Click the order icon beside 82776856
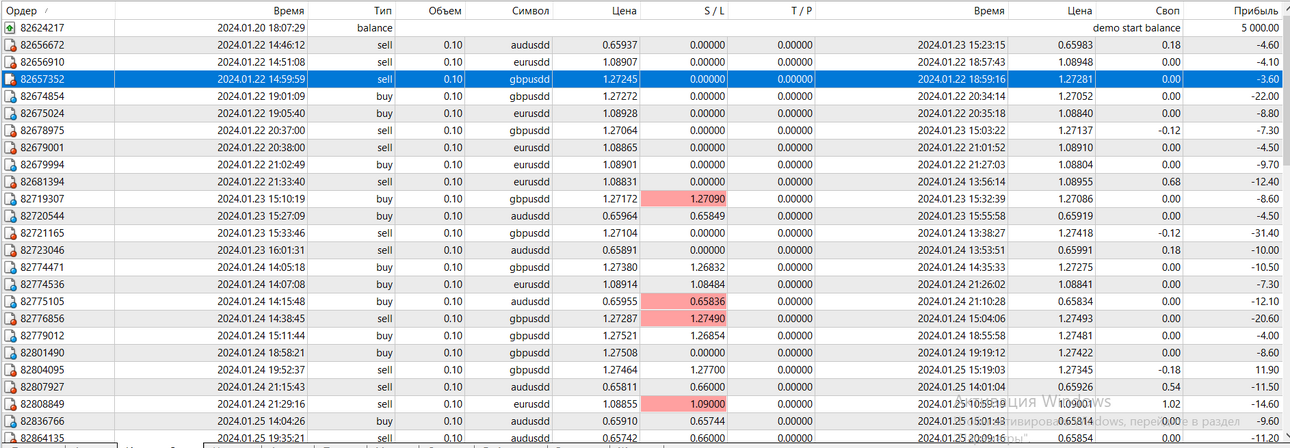Viewport: 1290px width, 448px height. (x=10, y=318)
